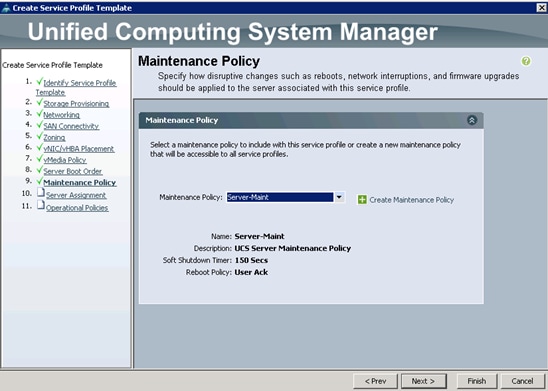Image resolution: width=548 pixels, height=391 pixels.
Task: Click the Finish button
Action: point(477,381)
